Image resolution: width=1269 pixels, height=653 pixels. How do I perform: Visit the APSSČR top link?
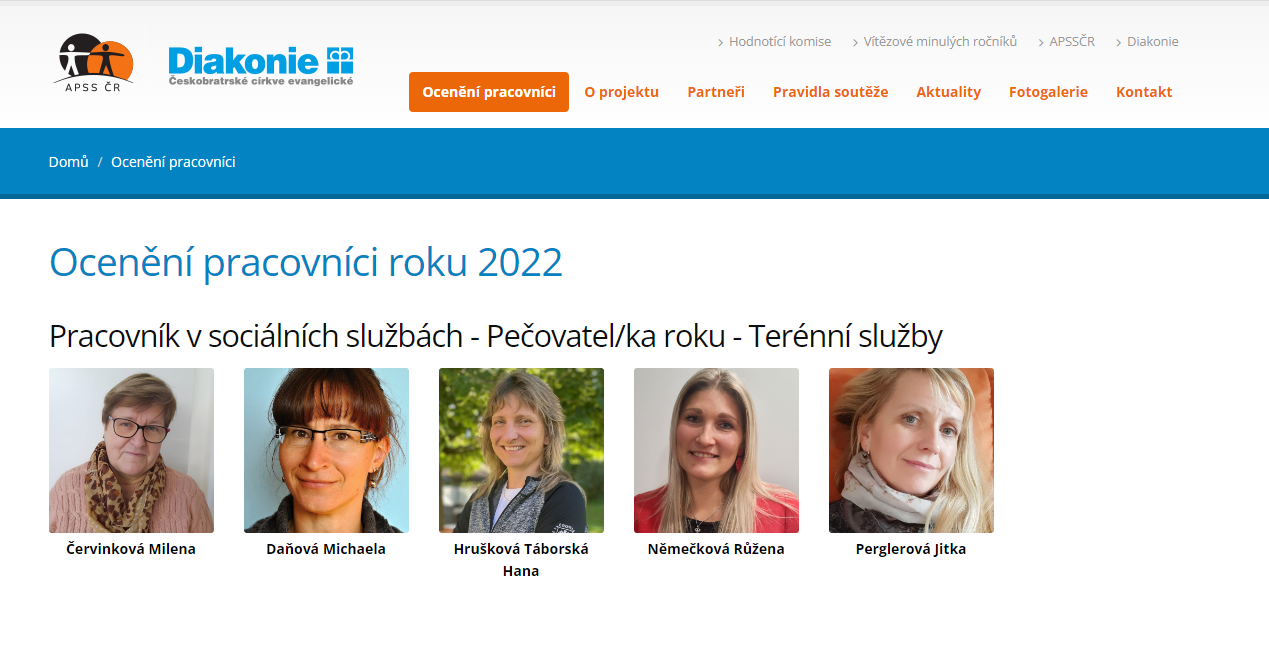coord(1072,42)
